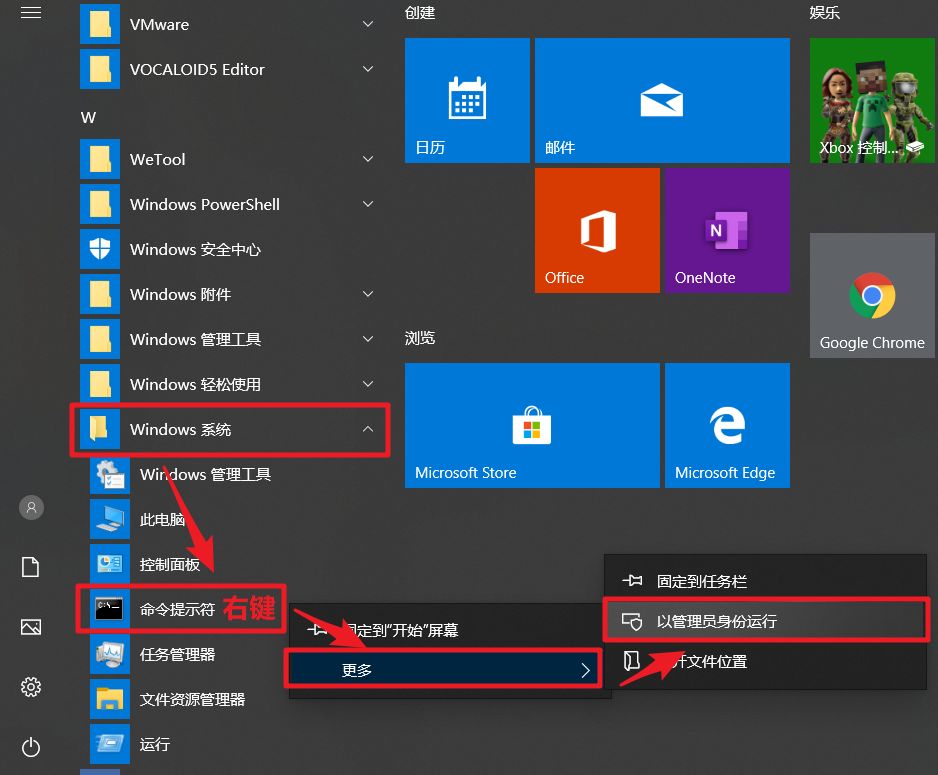Open 文件资源管理器 icon
938x775 pixels.
110,699
